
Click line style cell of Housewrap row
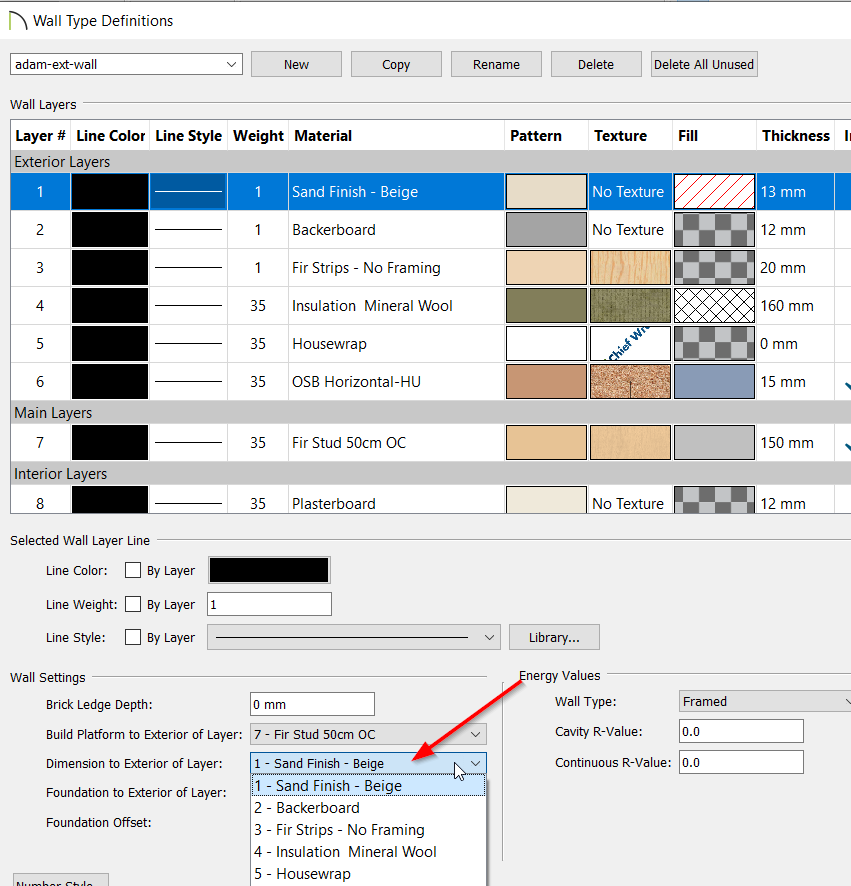pos(188,343)
